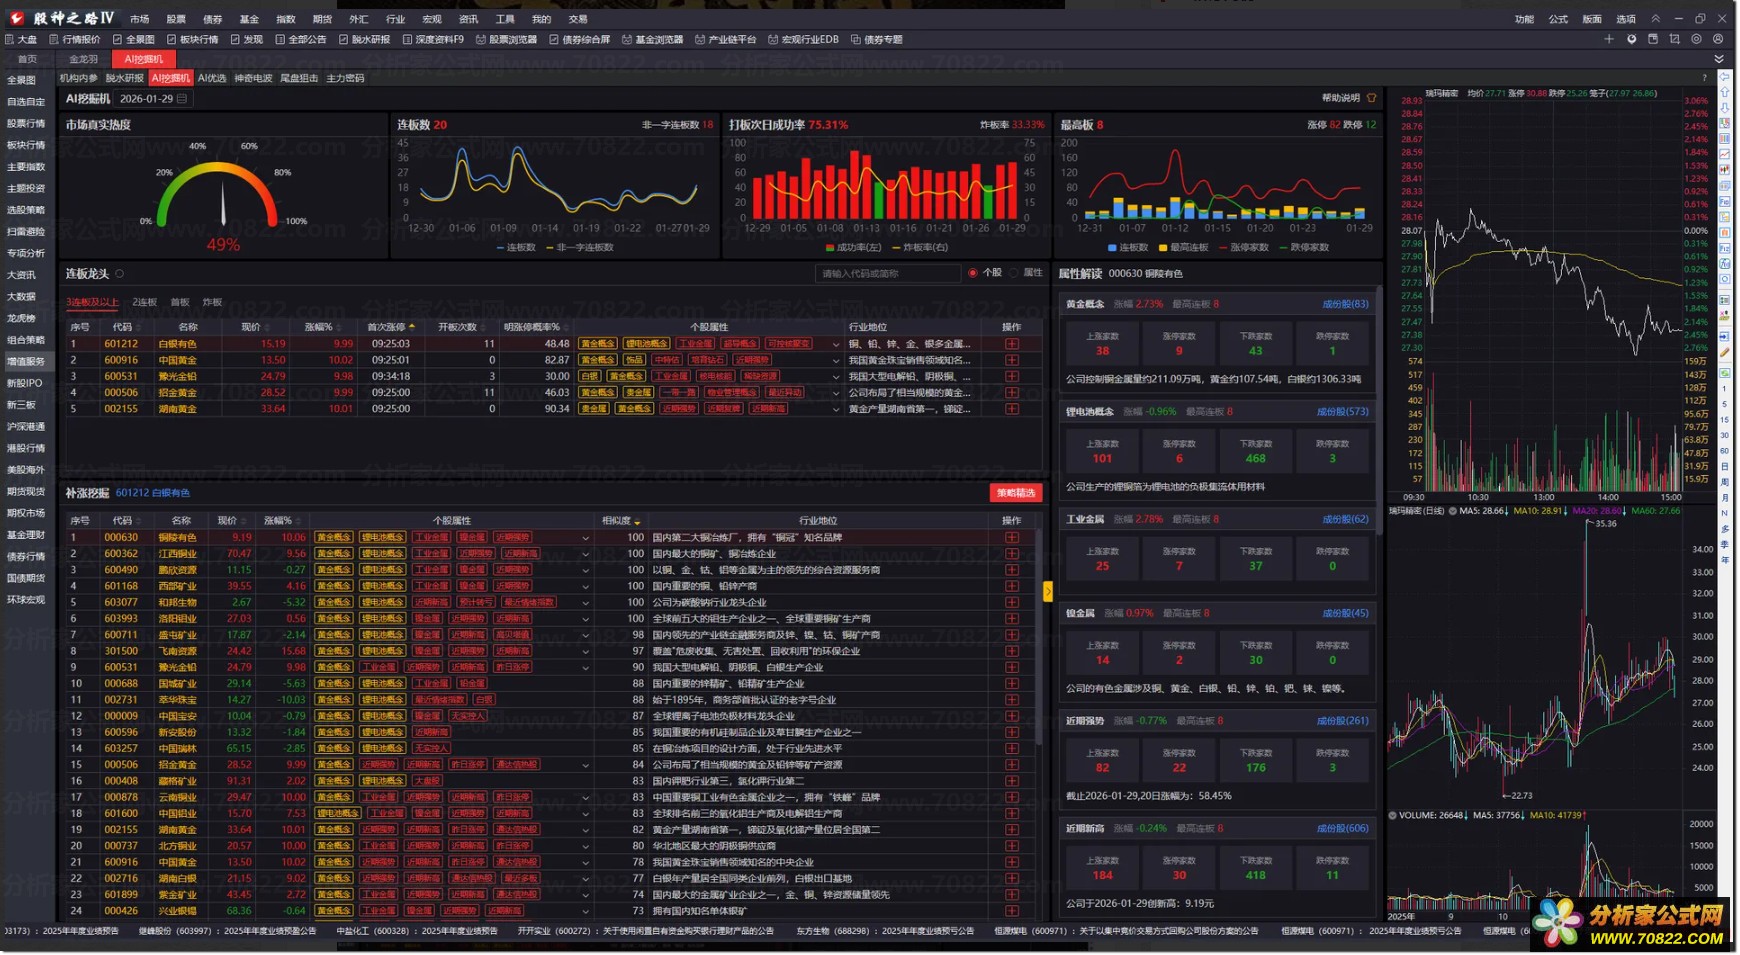Click the left arrow icon on right sidebar

1725,78
